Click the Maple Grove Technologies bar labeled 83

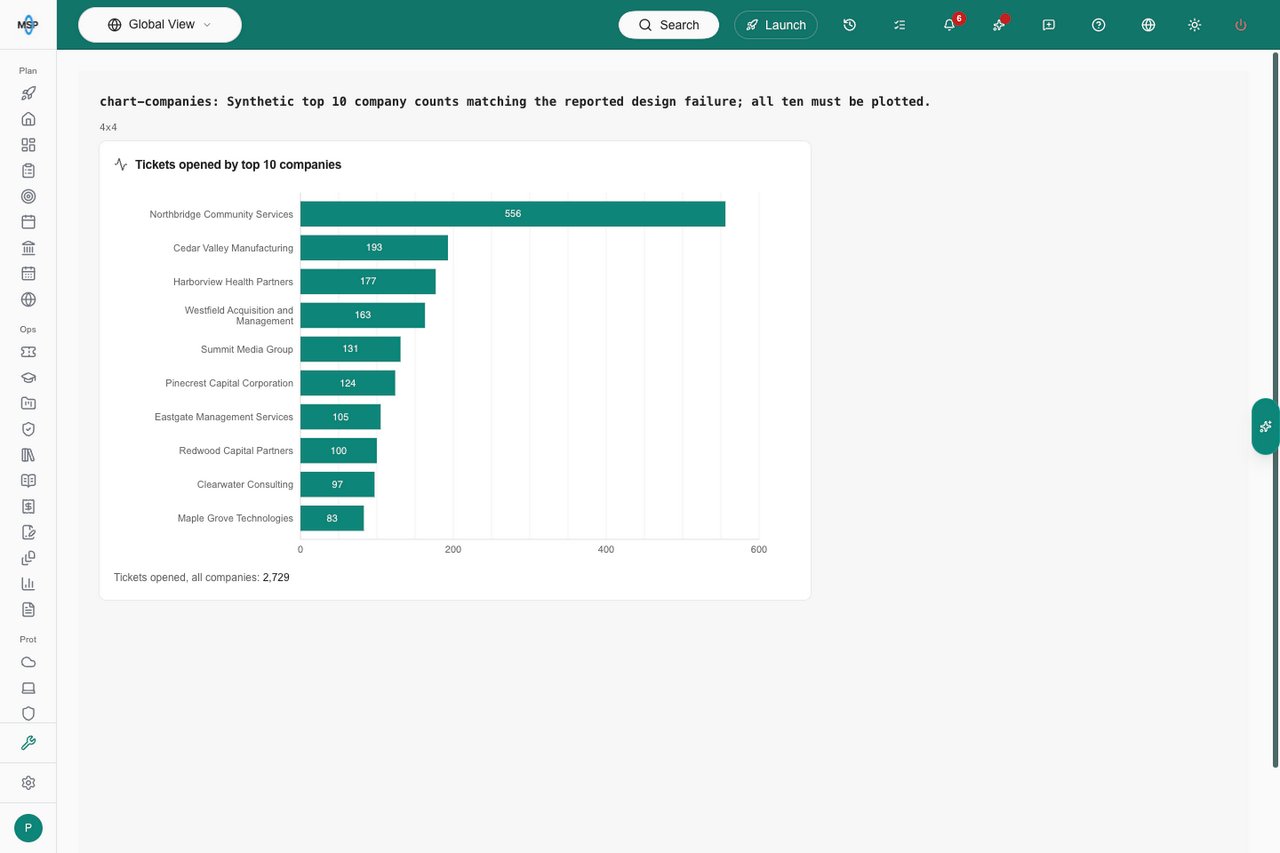332,518
